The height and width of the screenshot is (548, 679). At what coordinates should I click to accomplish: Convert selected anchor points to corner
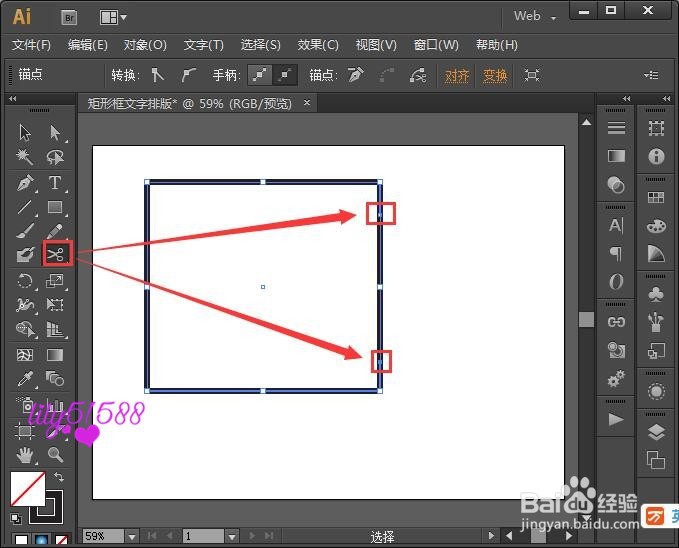tap(157, 75)
